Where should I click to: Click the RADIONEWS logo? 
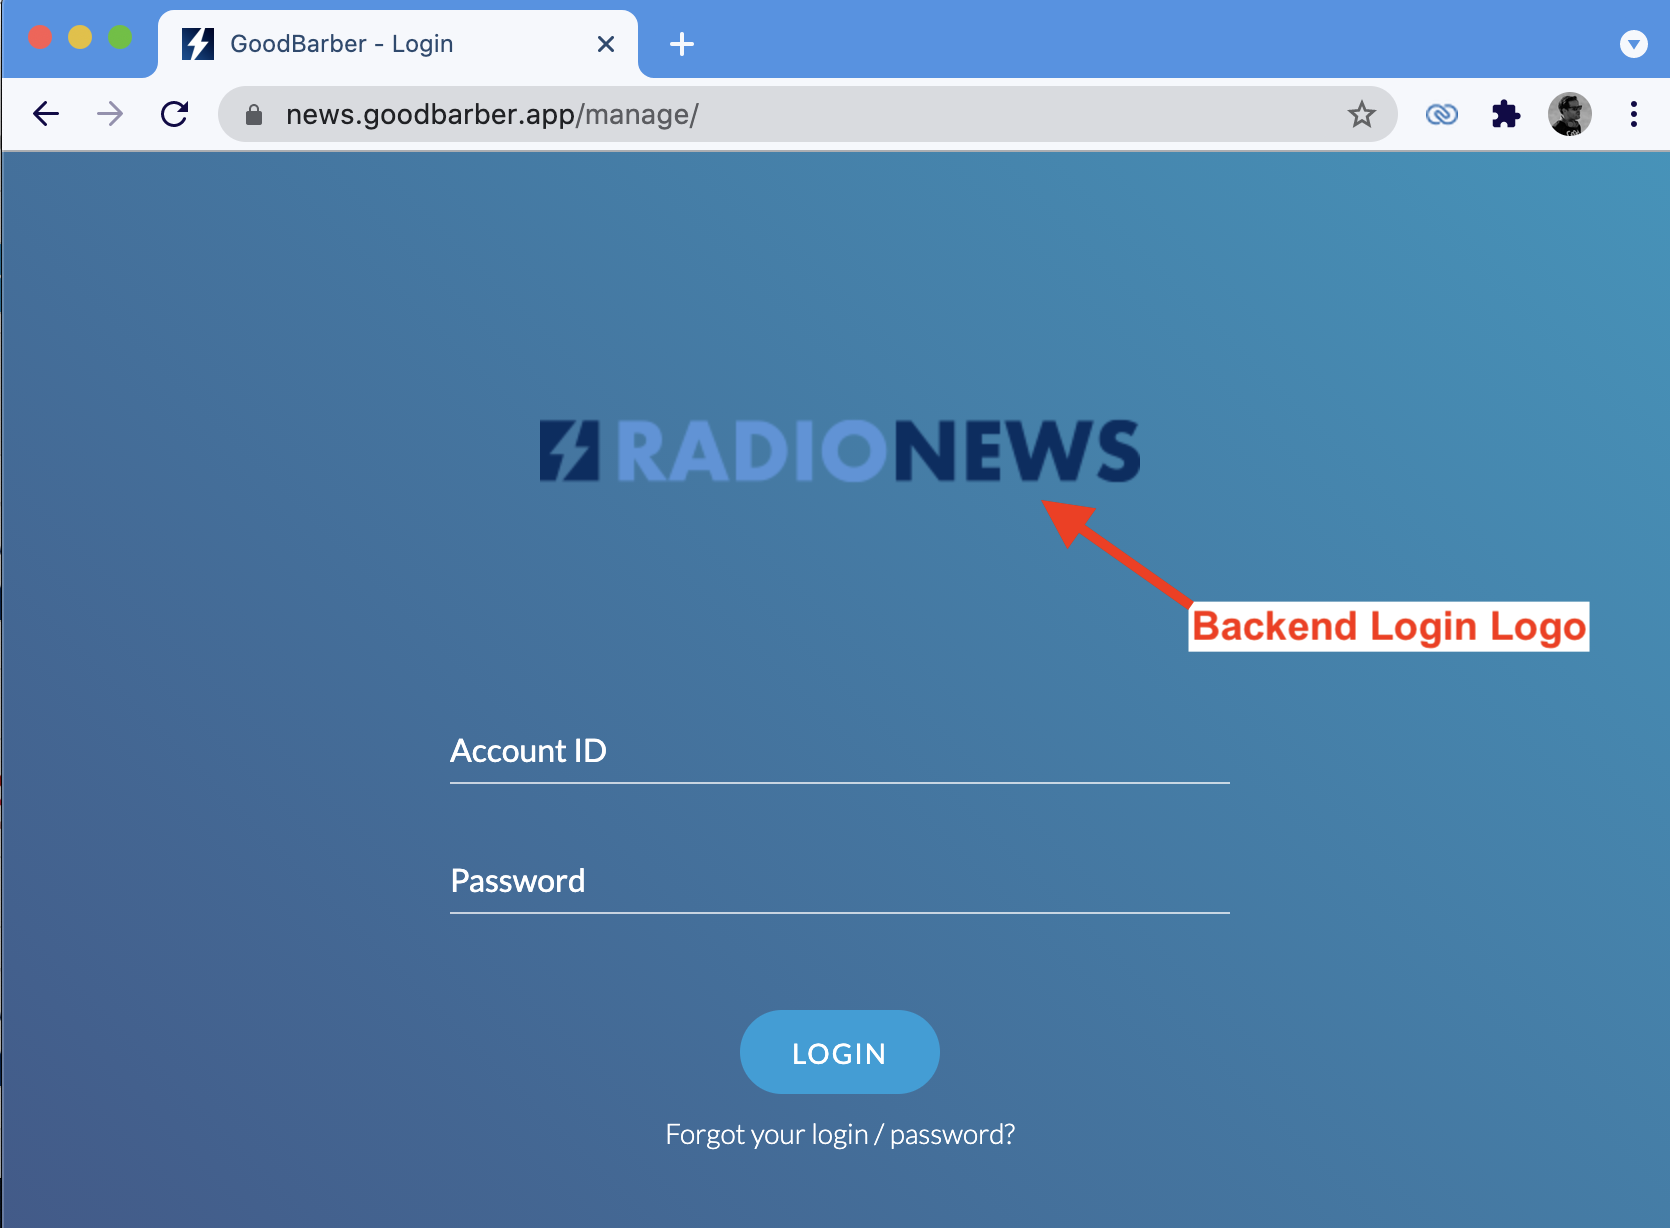840,451
